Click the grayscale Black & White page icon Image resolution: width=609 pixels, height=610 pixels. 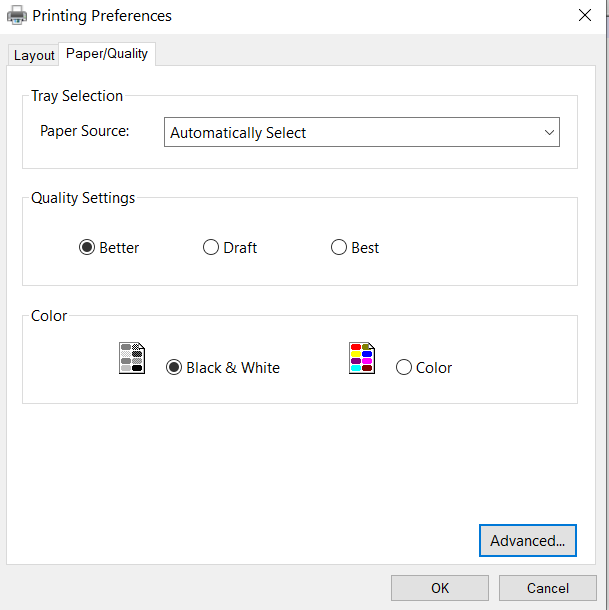click(131, 358)
